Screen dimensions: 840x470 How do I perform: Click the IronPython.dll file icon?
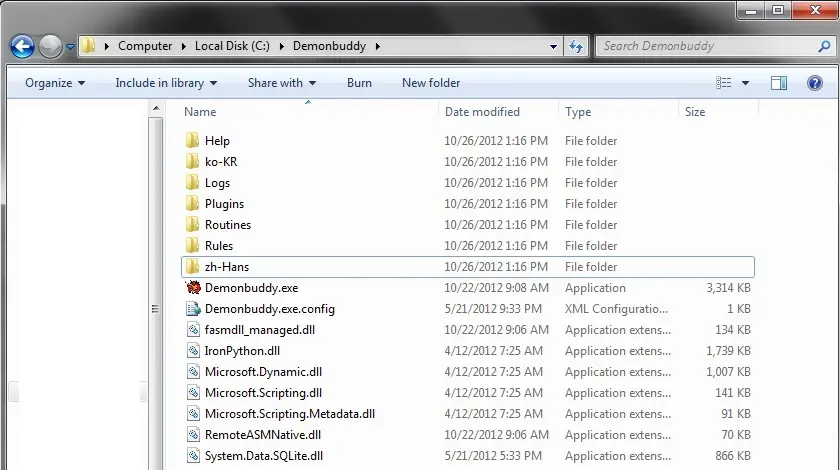[x=193, y=350]
